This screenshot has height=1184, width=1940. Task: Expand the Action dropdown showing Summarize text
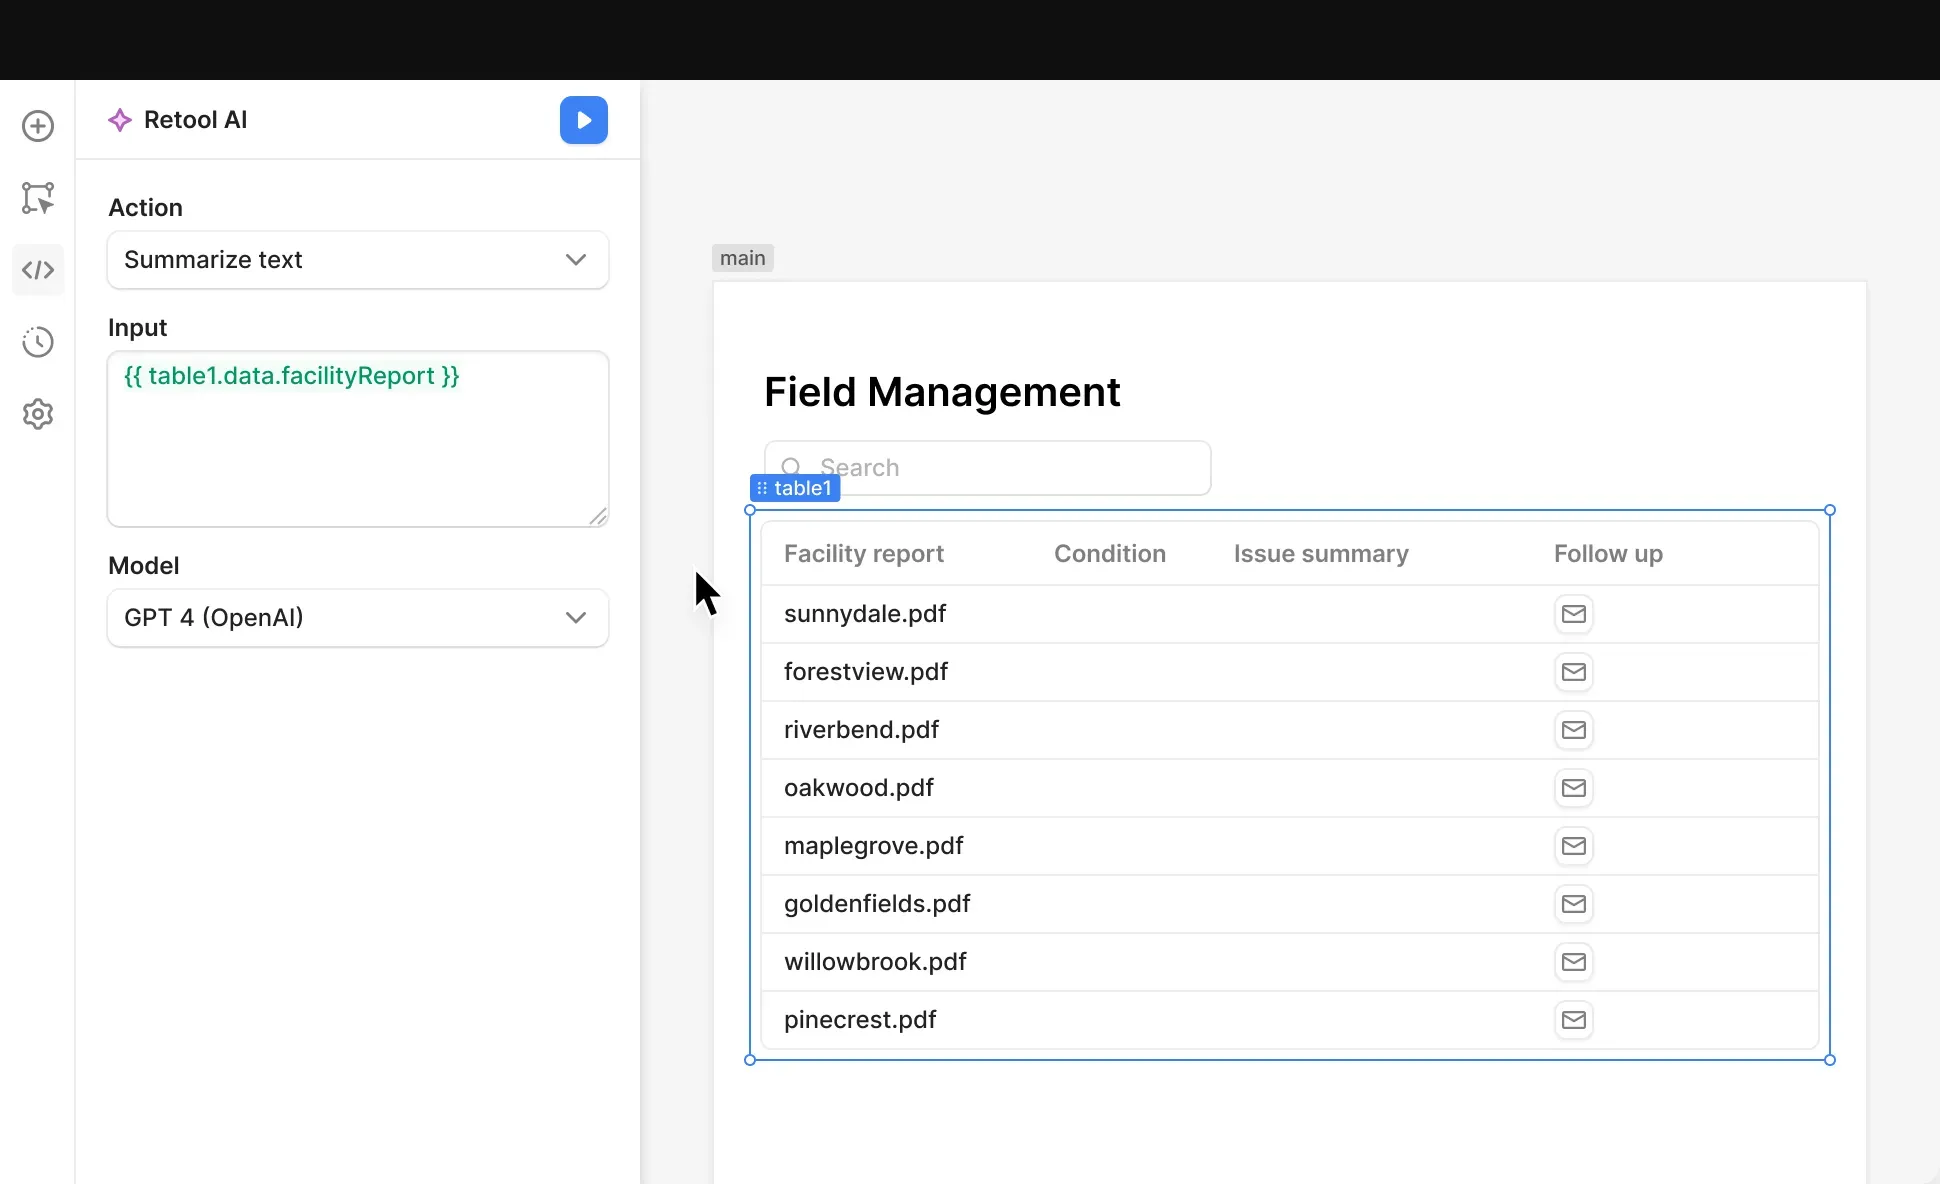point(357,260)
